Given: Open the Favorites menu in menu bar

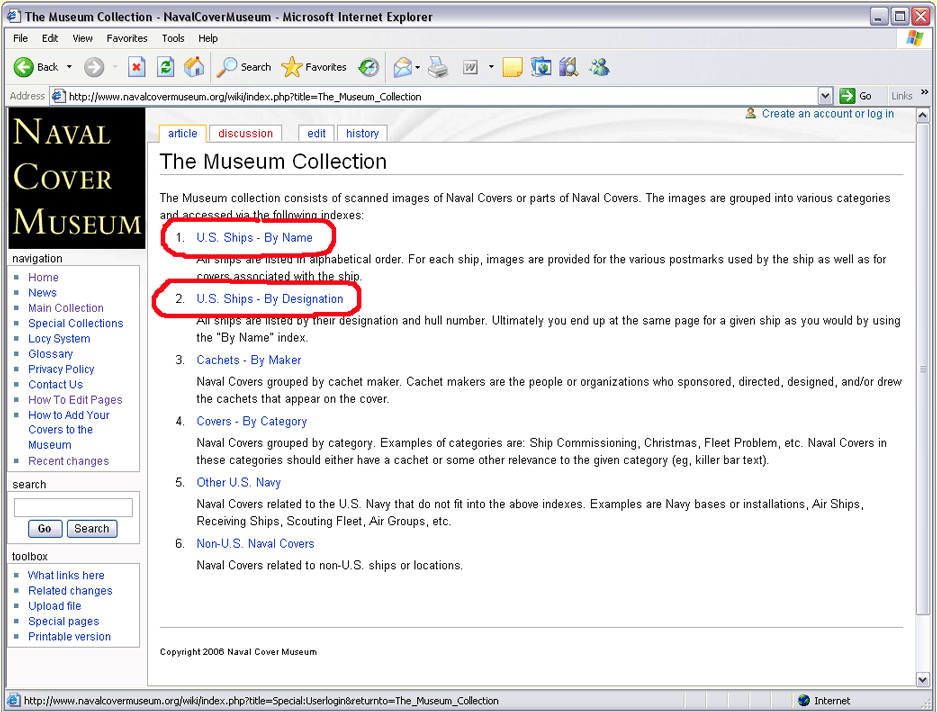Looking at the screenshot, I should (127, 38).
